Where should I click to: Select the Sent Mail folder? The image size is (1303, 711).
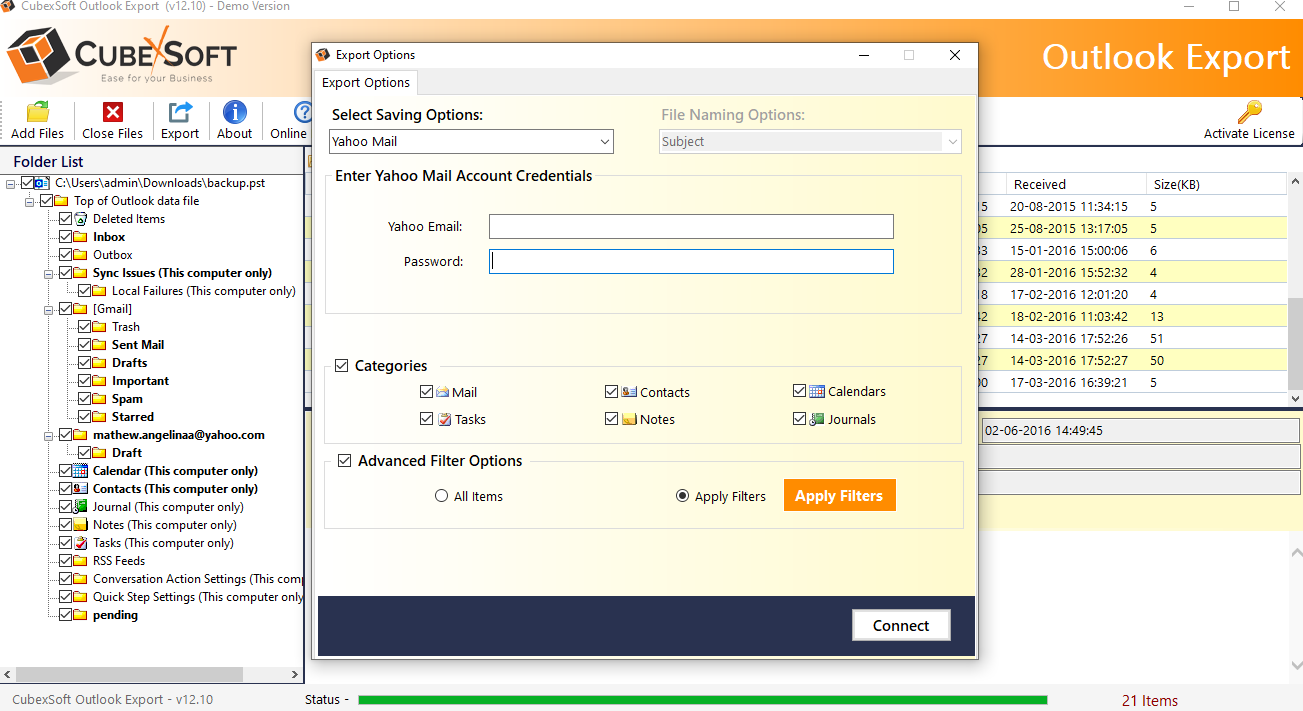click(x=138, y=345)
